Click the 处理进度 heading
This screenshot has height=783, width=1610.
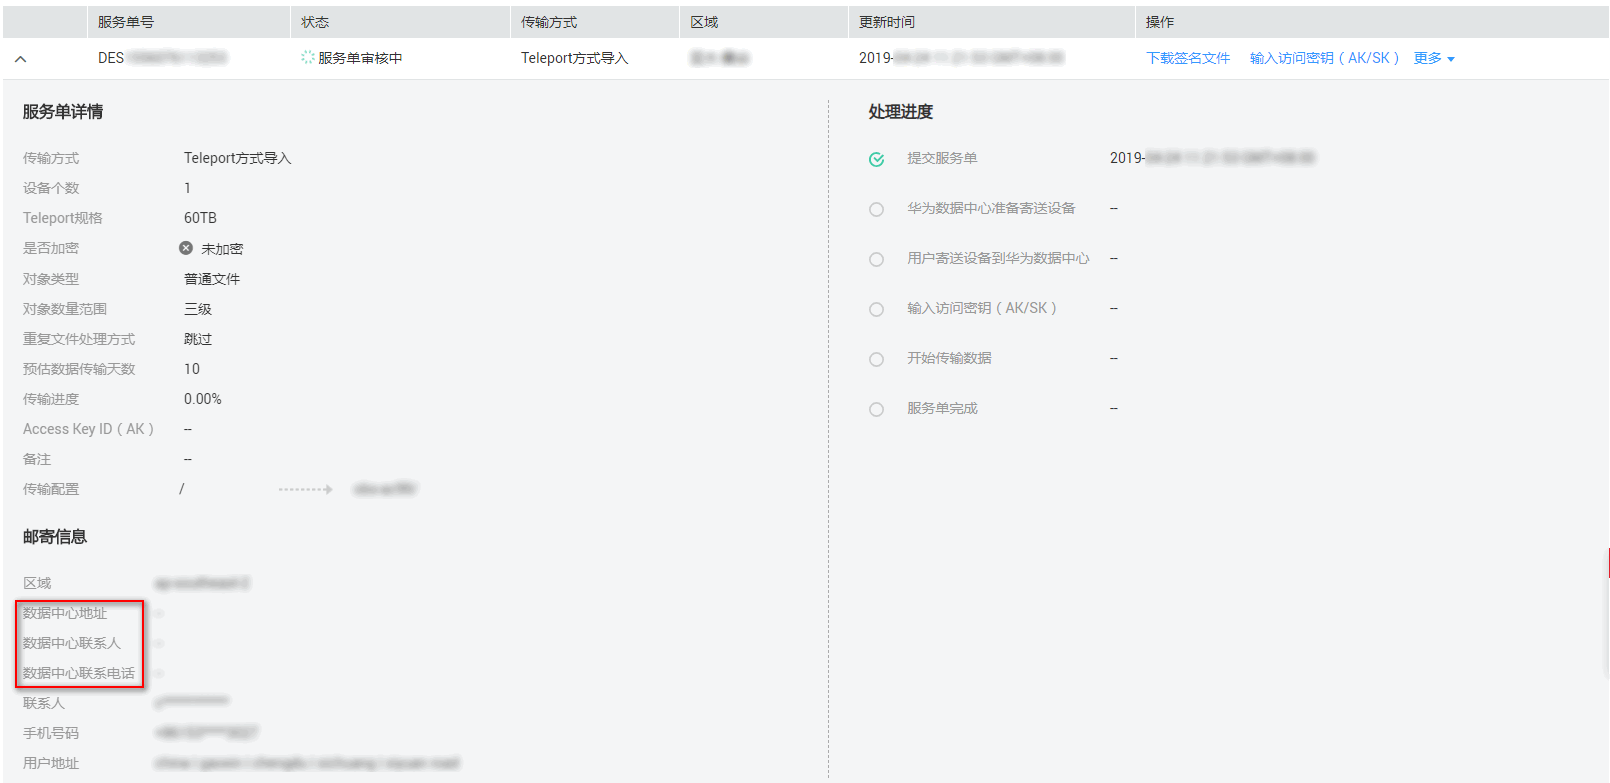(901, 112)
